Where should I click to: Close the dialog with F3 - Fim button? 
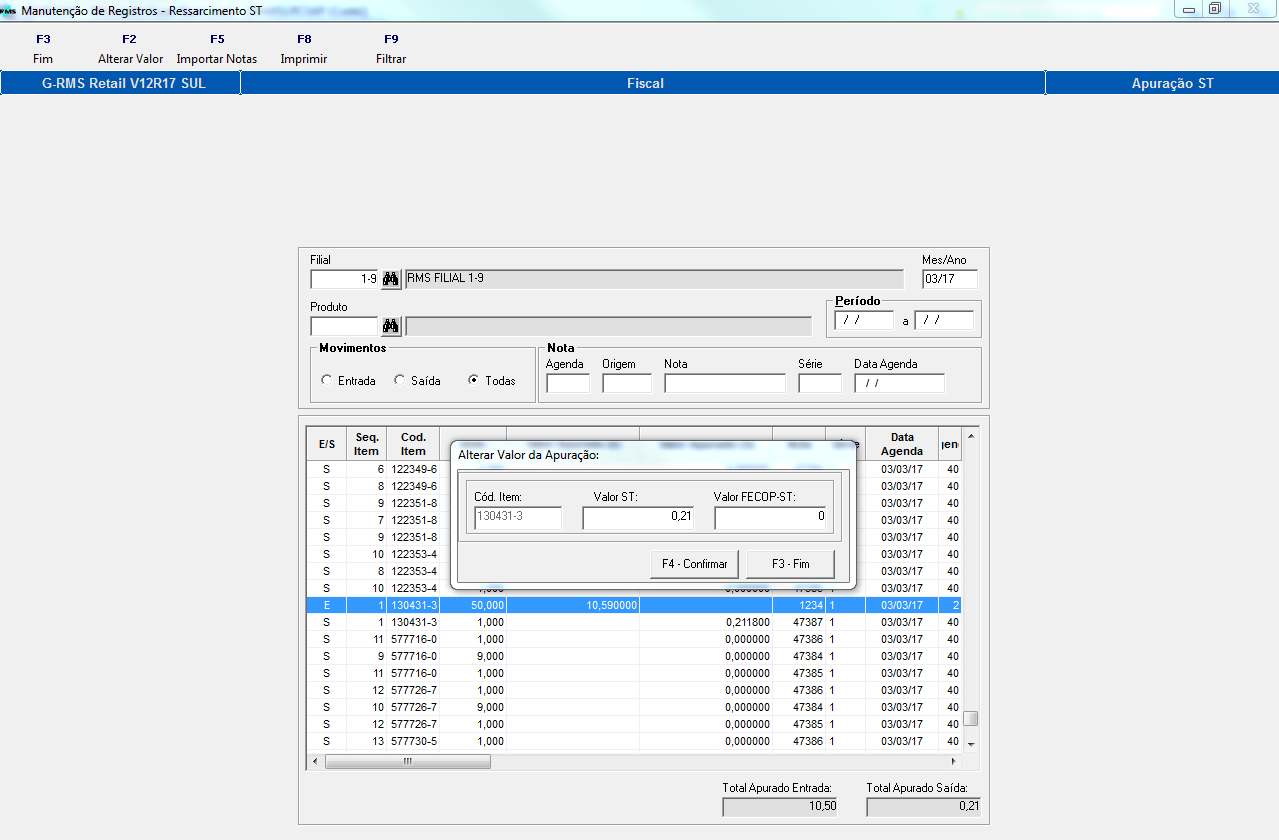pyautogui.click(x=790, y=564)
